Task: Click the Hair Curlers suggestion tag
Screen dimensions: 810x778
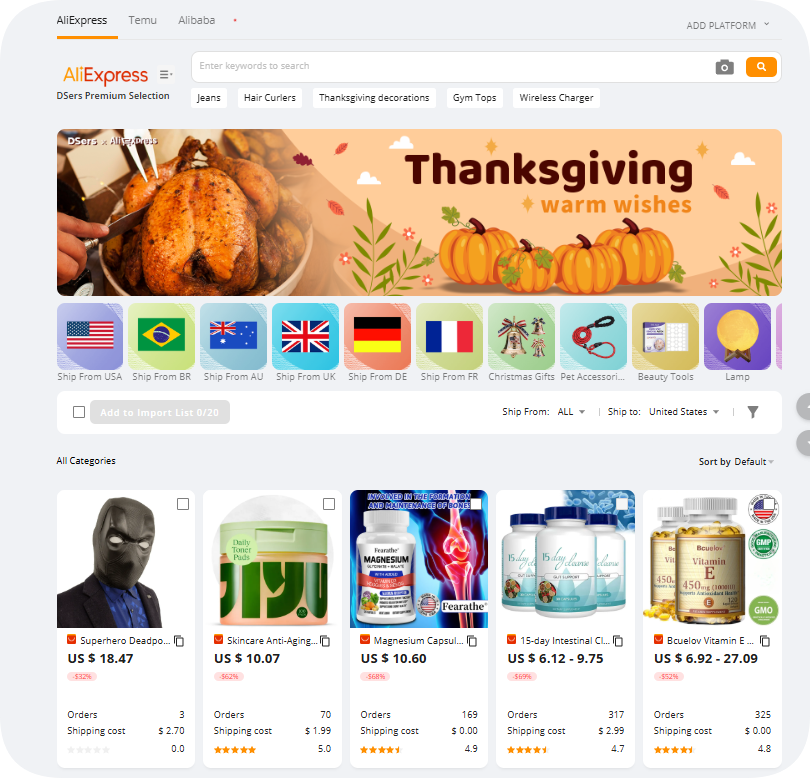Action: pos(270,98)
